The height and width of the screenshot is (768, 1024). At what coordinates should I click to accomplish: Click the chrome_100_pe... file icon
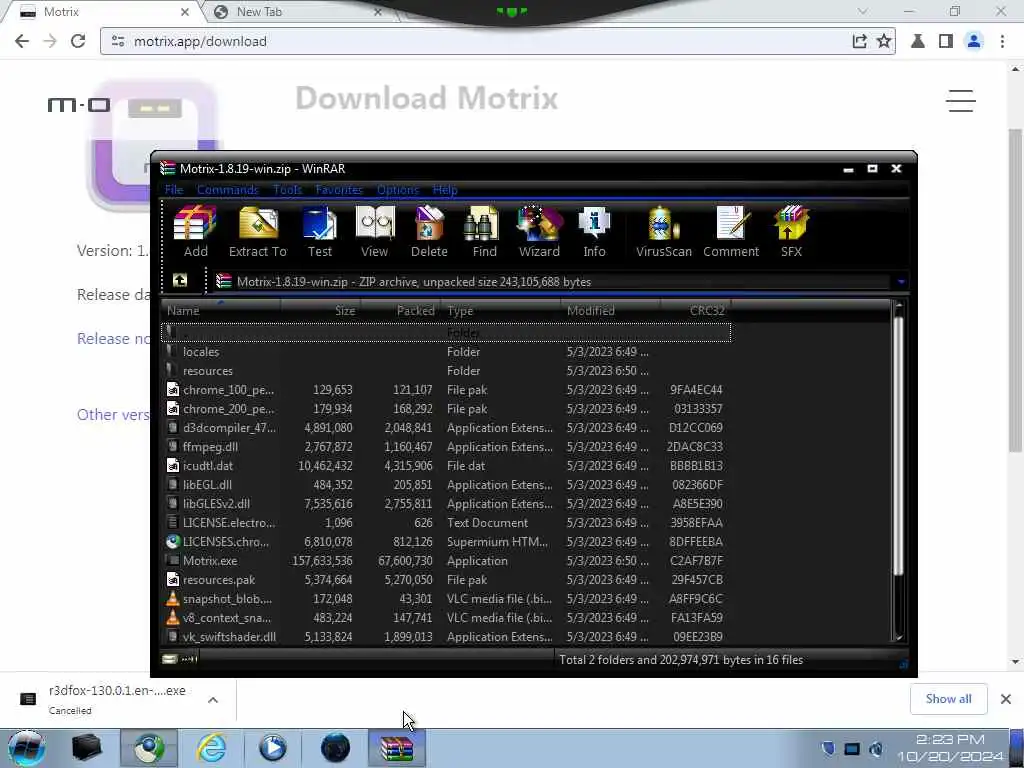[x=172, y=390]
